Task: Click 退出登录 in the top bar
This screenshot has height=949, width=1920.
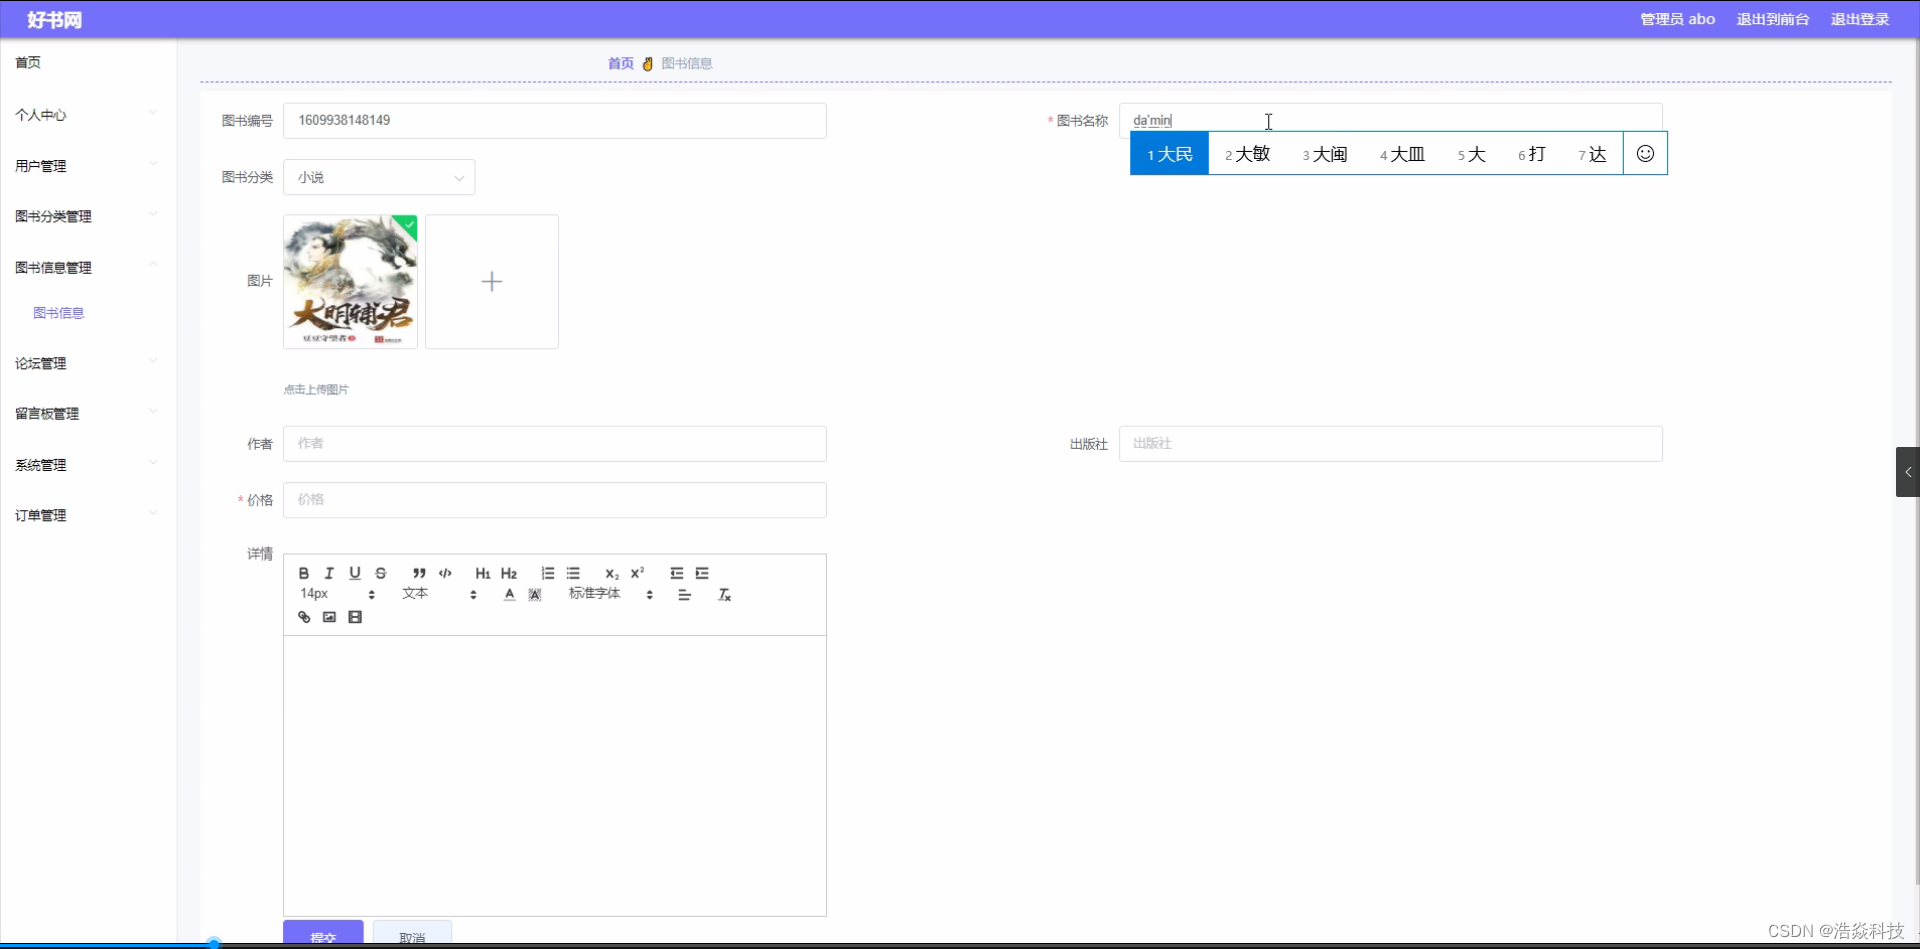Action: (x=1860, y=19)
